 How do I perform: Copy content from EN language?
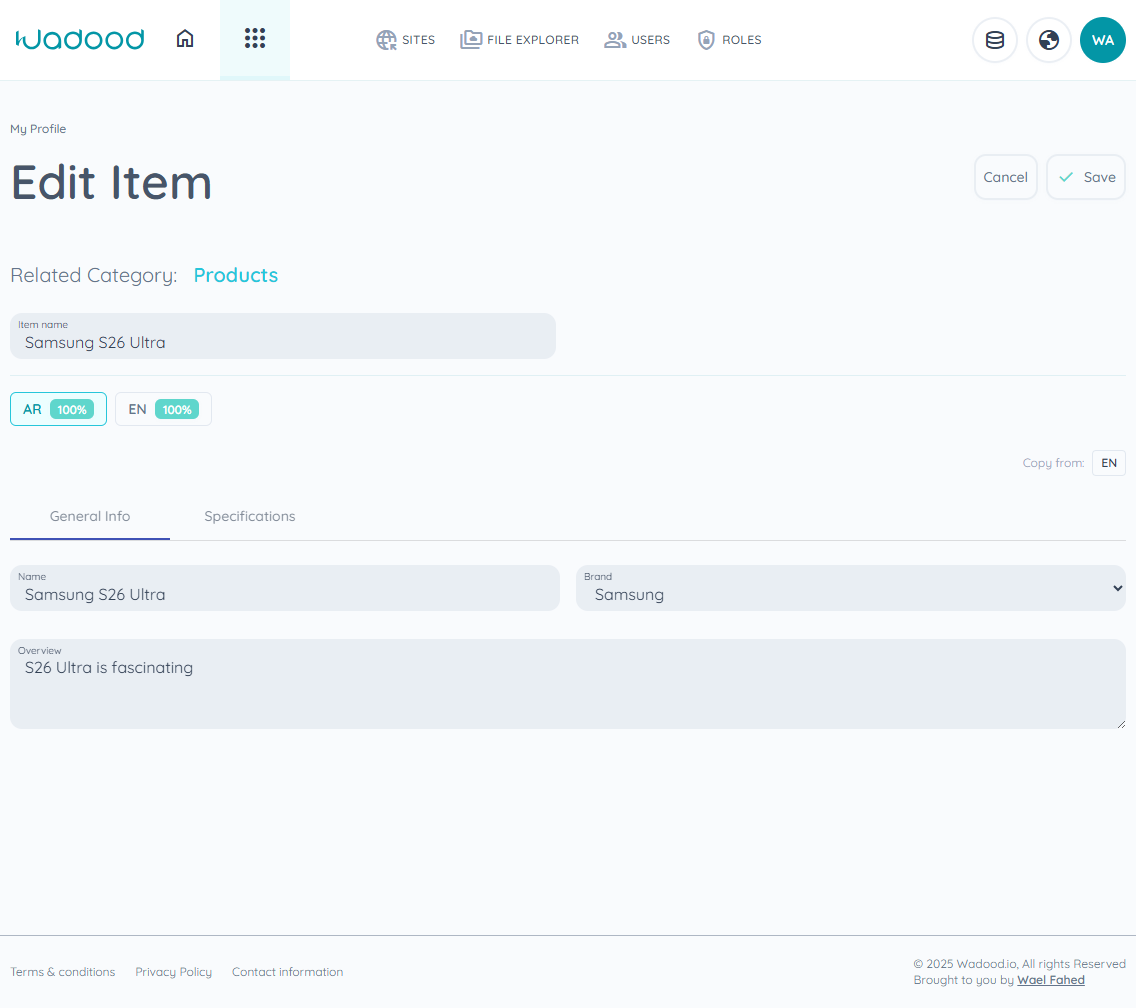(x=1108, y=463)
